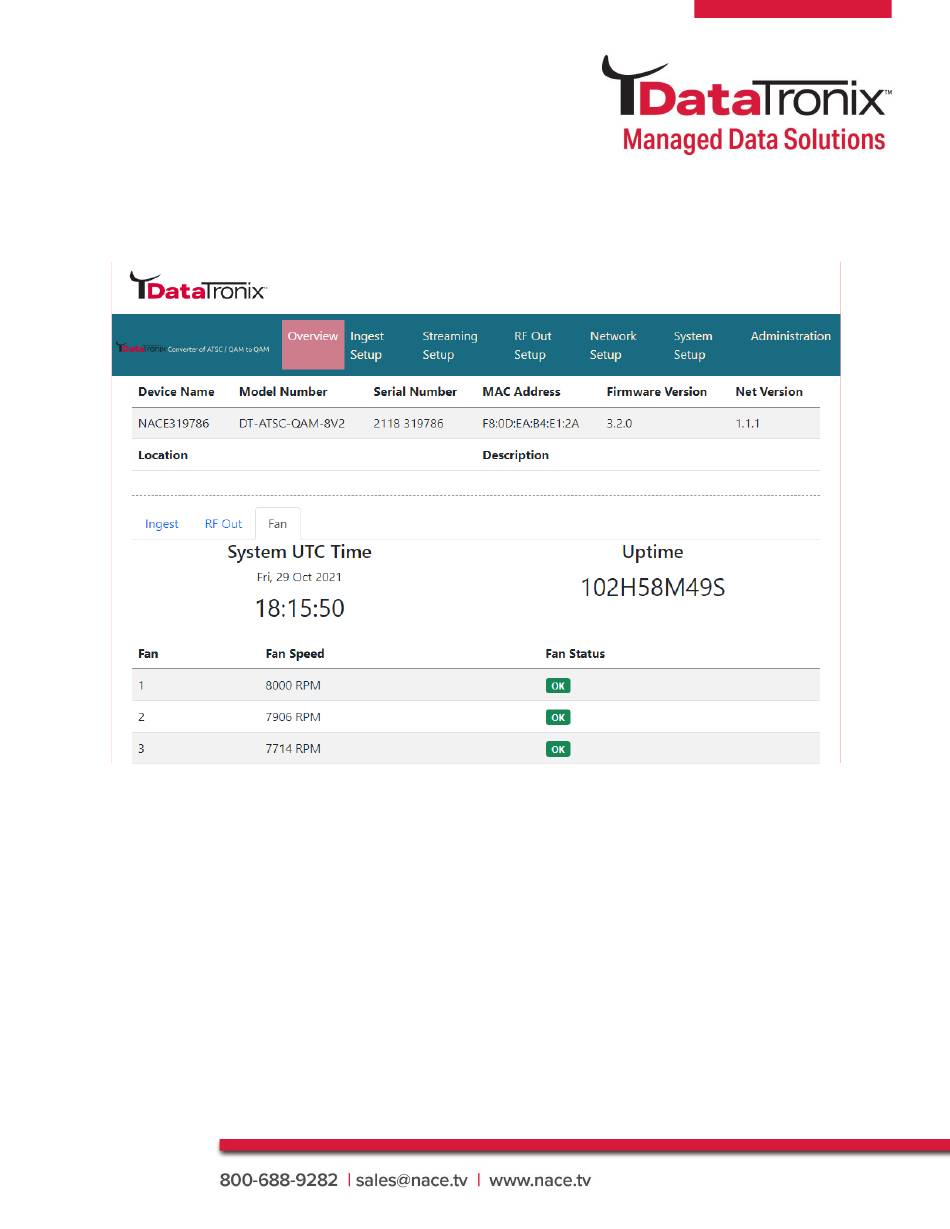Switch to the RF Out tab
The height and width of the screenshot is (1229, 950).
pos(223,524)
